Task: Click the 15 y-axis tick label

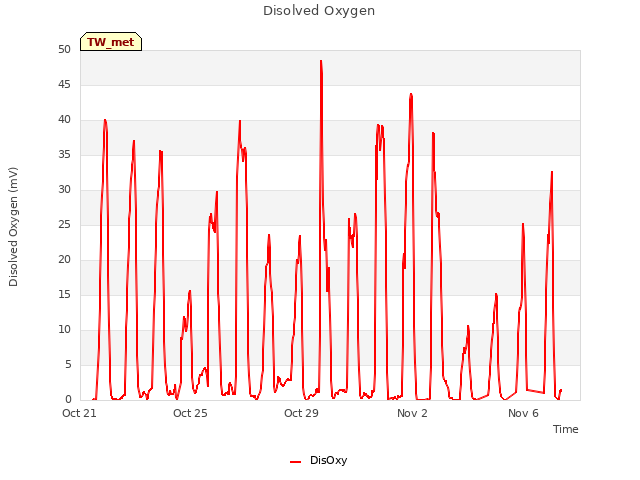Action: pyautogui.click(x=64, y=295)
